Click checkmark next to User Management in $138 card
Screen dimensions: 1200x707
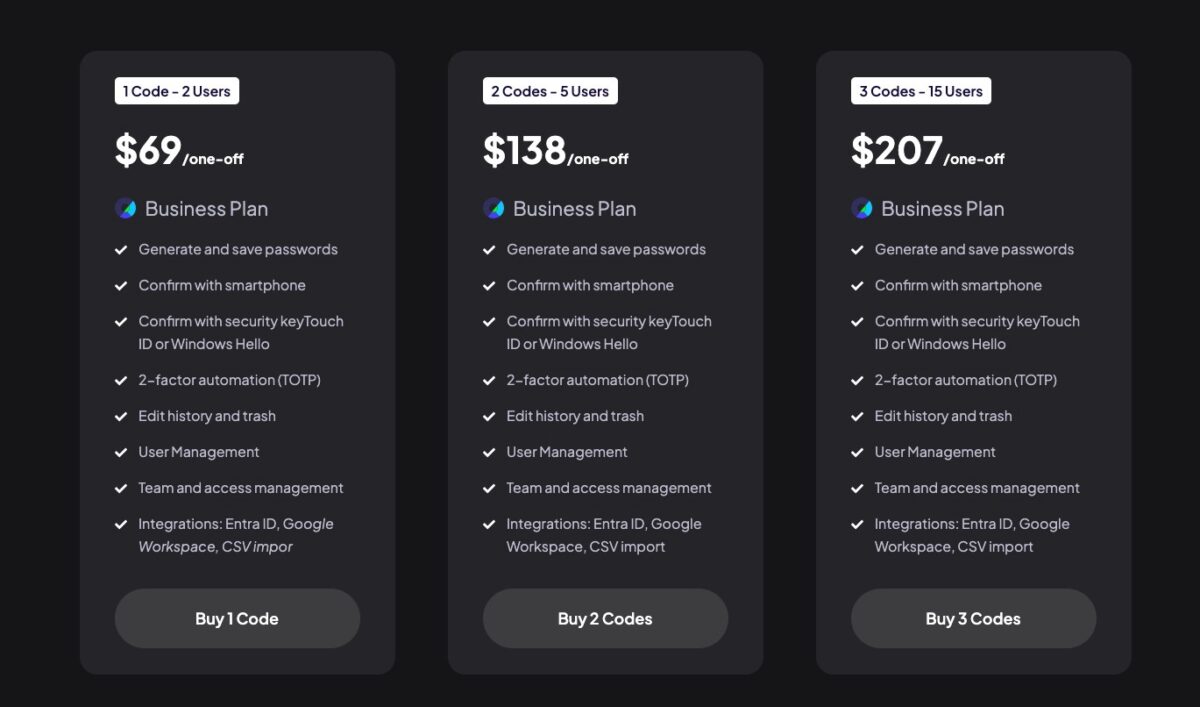click(489, 452)
